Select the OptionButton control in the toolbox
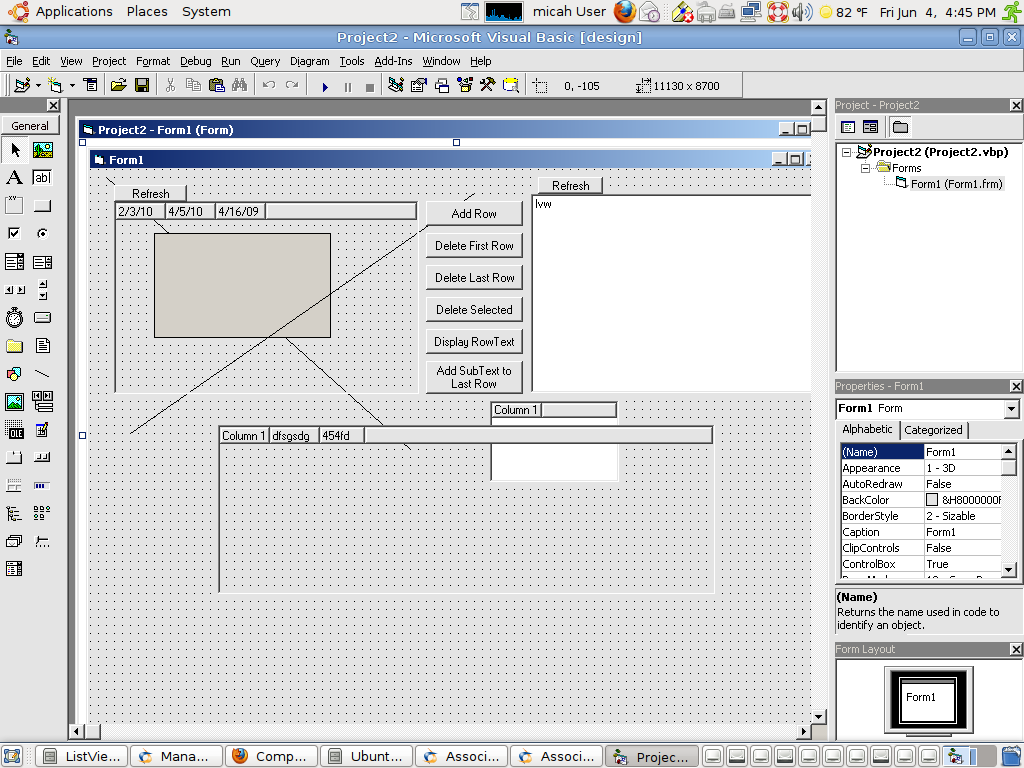Screen dimensions: 1024x768 coord(41,233)
